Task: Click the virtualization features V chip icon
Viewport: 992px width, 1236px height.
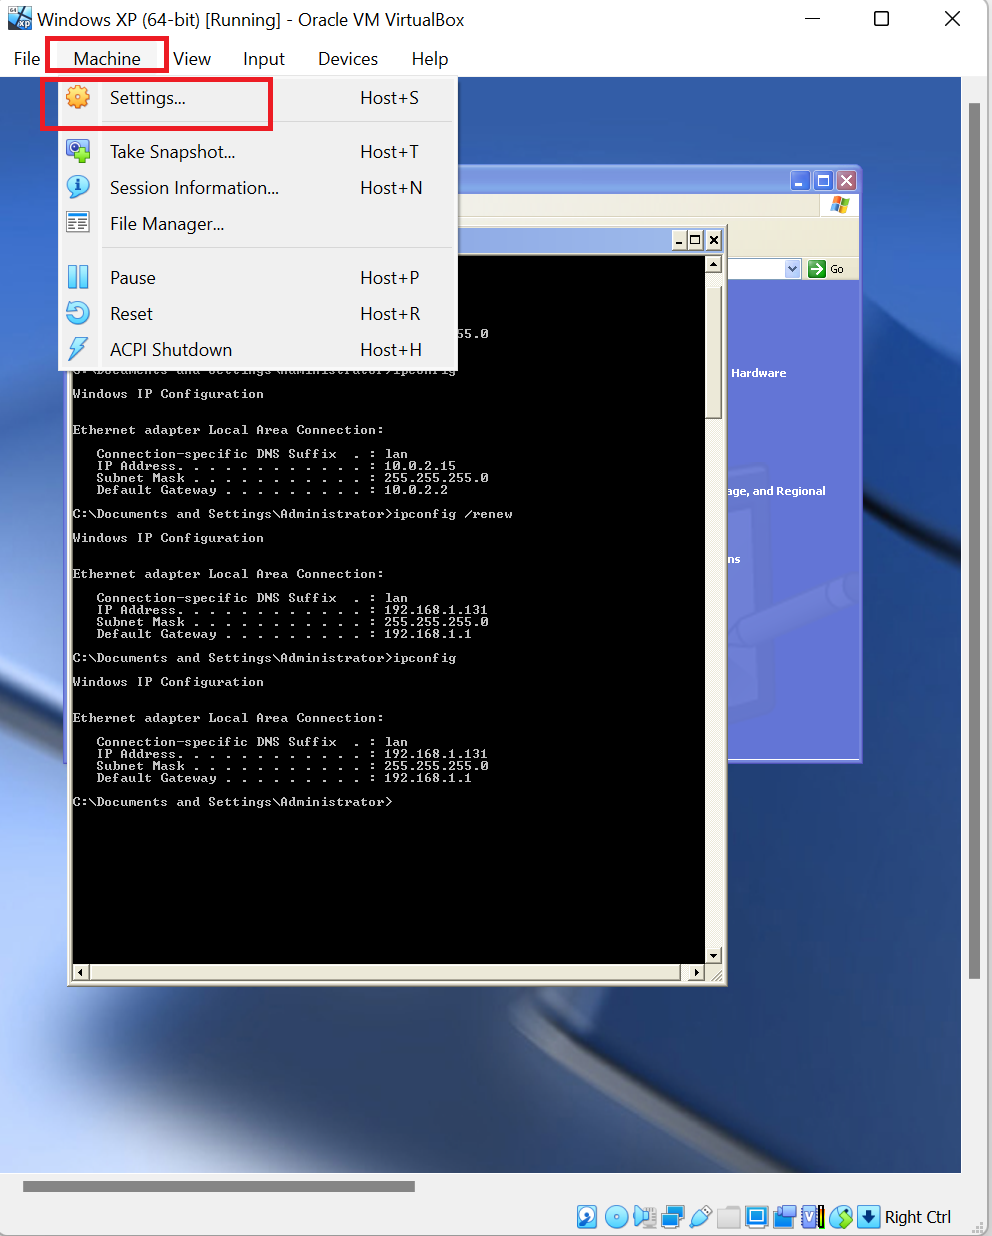Action: tap(813, 1217)
